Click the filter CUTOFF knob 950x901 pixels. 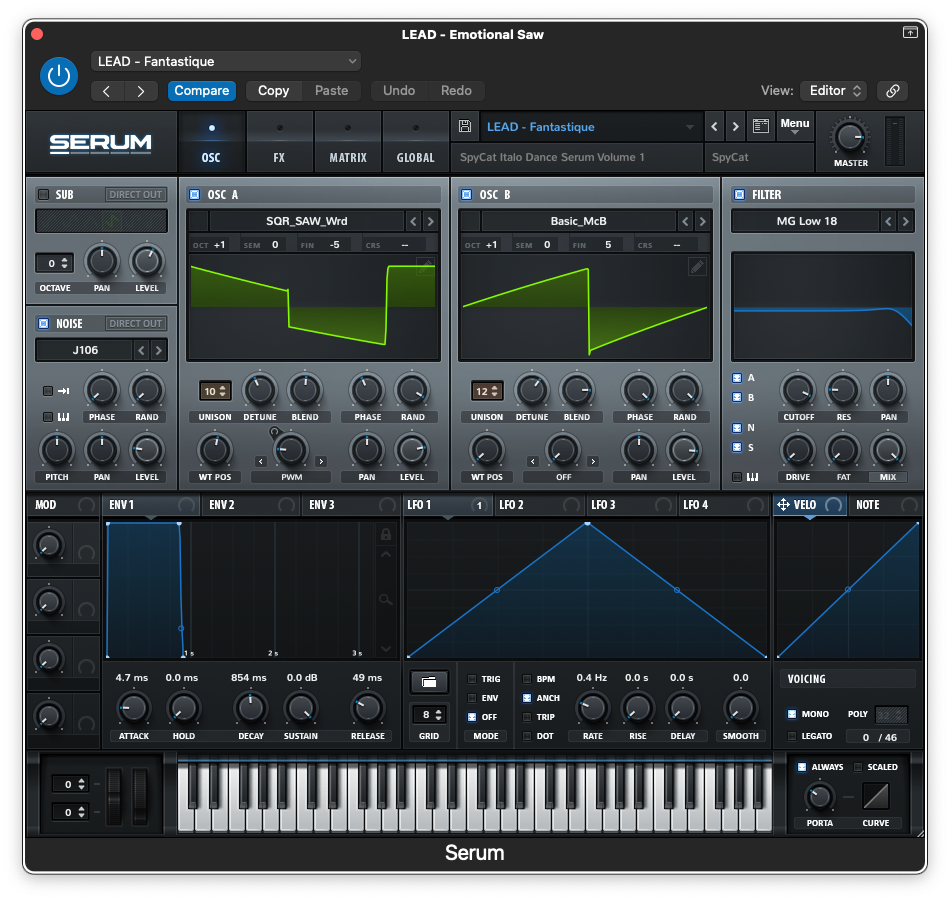(x=798, y=391)
